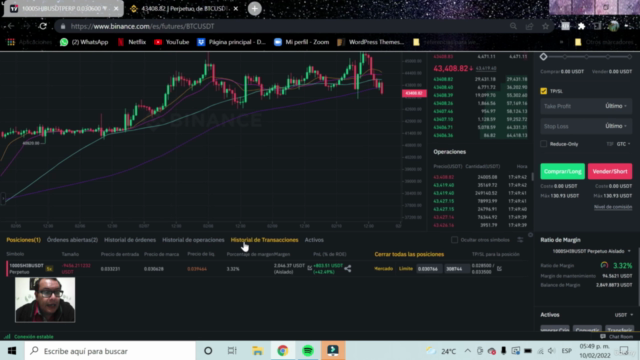
Task: Open the YouTube bookmark
Action: tap(172, 42)
